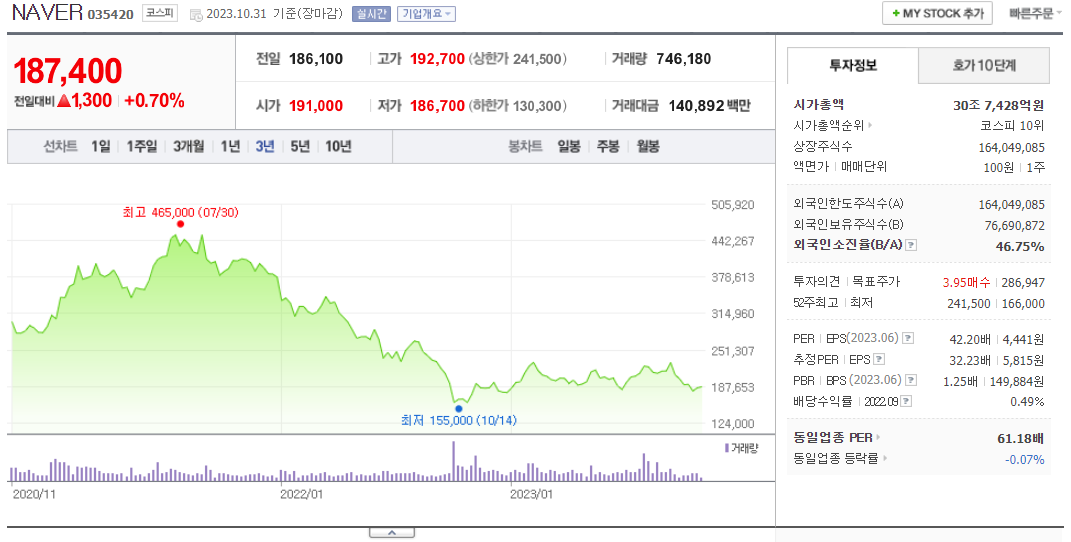The height and width of the screenshot is (542, 1071).
Task: Click the 저가 186,700 value
Action: pos(437,106)
